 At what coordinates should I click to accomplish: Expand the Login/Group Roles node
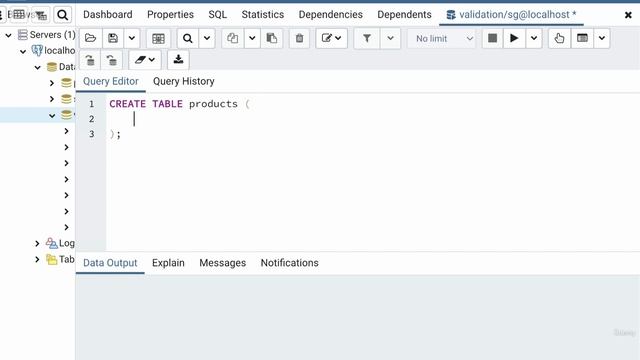(37, 244)
